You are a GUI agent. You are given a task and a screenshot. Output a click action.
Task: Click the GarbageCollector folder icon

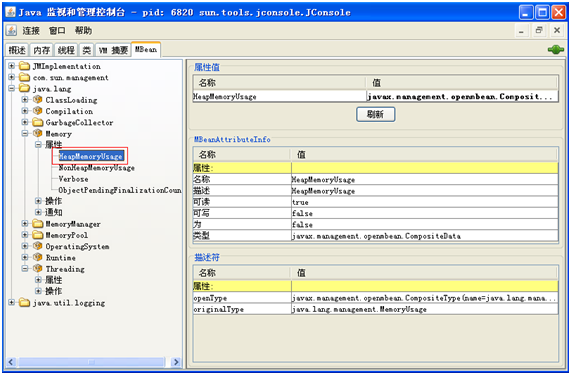tap(38, 122)
